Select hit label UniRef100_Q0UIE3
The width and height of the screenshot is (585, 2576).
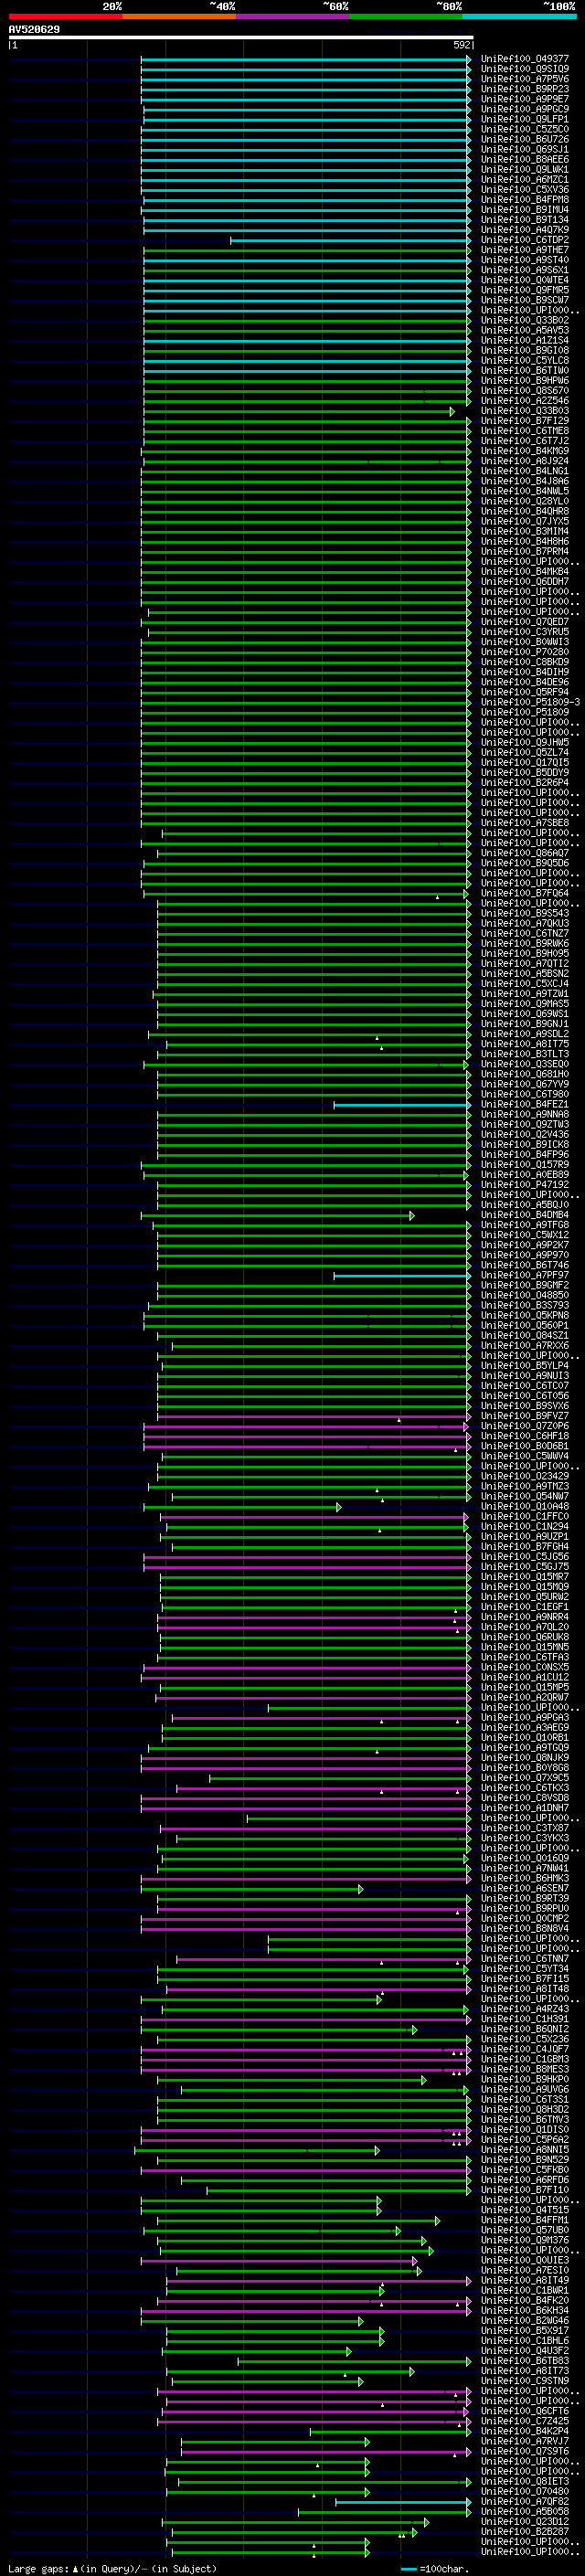[x=525, y=2260]
